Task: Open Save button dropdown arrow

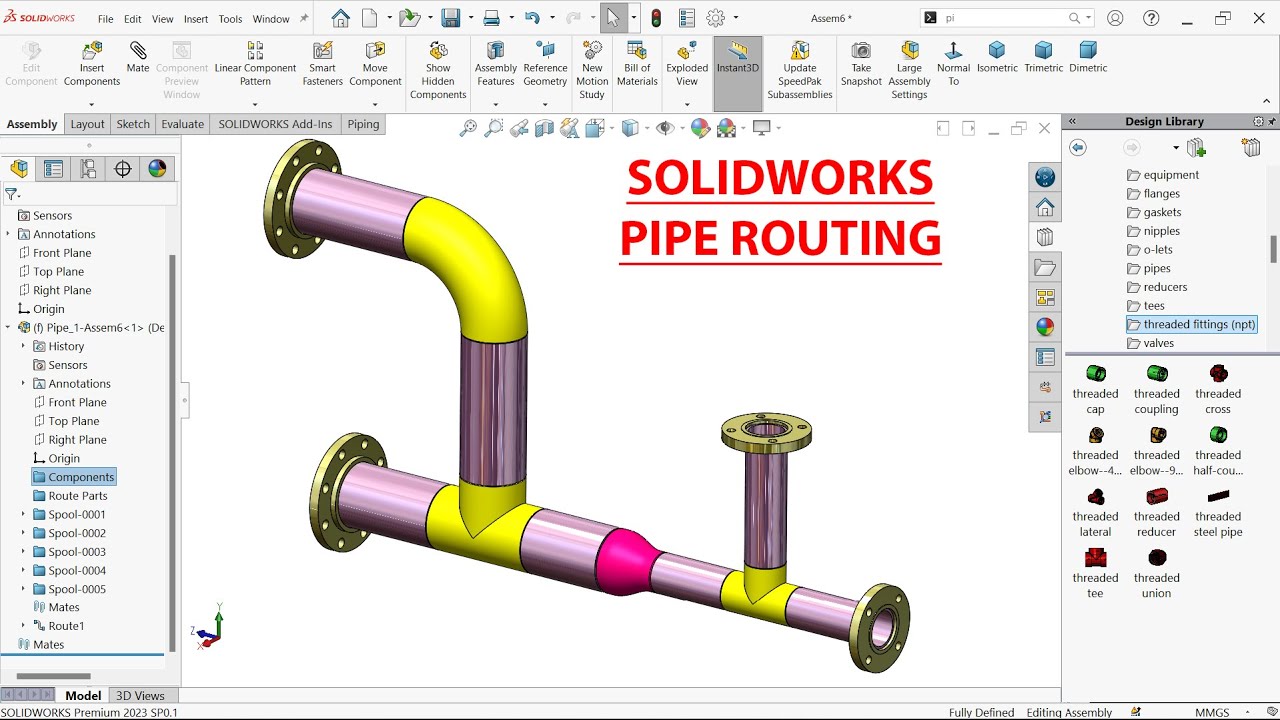Action: point(469,18)
